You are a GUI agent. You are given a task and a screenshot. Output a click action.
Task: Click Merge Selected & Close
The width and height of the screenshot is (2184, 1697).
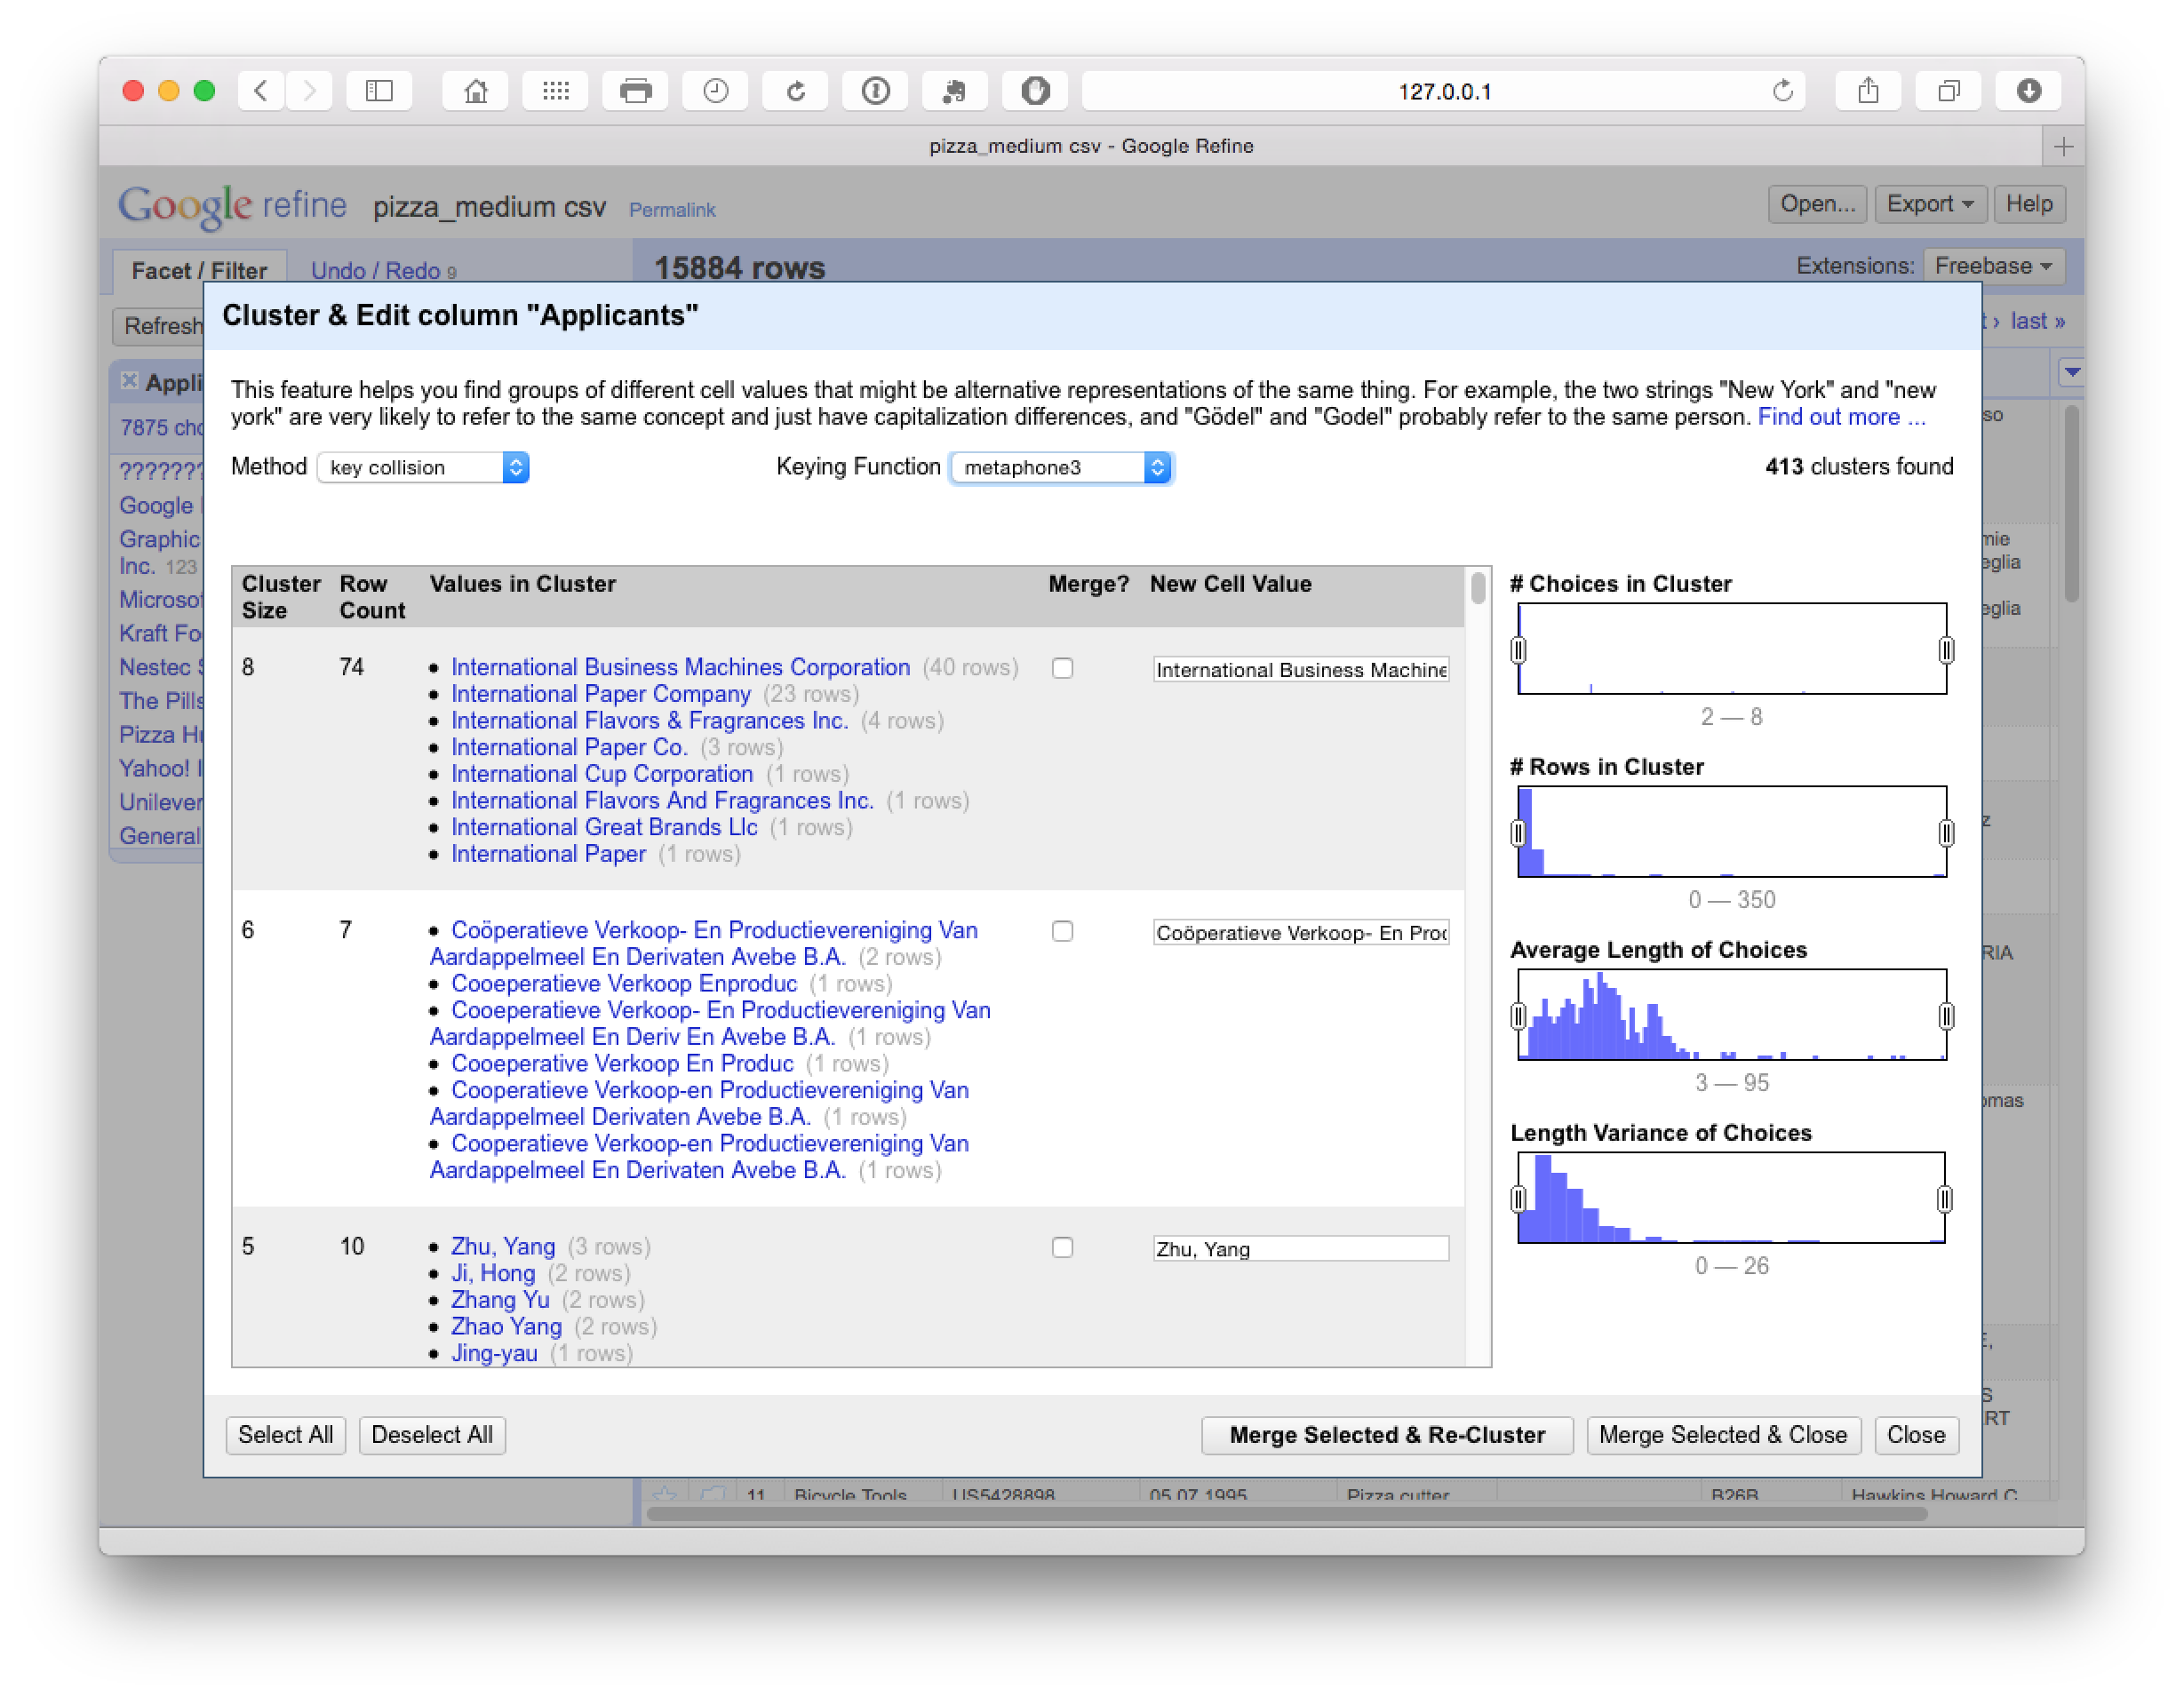(x=1722, y=1435)
